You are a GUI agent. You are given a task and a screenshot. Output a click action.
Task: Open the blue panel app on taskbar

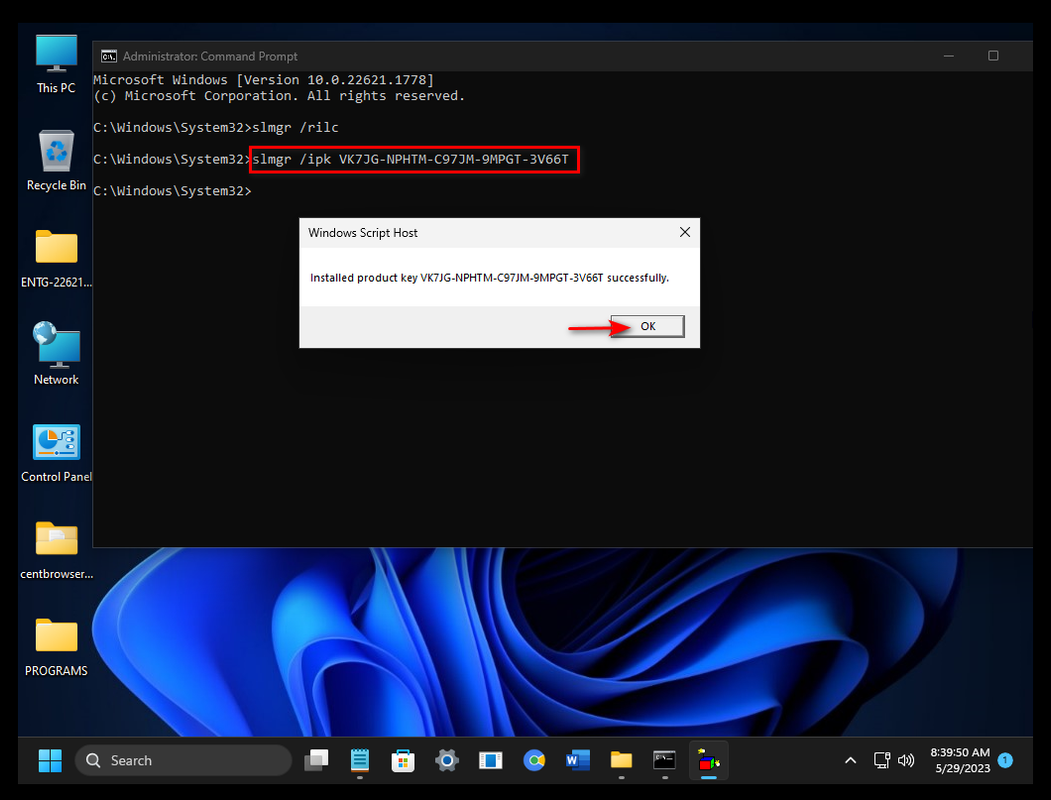coord(491,760)
